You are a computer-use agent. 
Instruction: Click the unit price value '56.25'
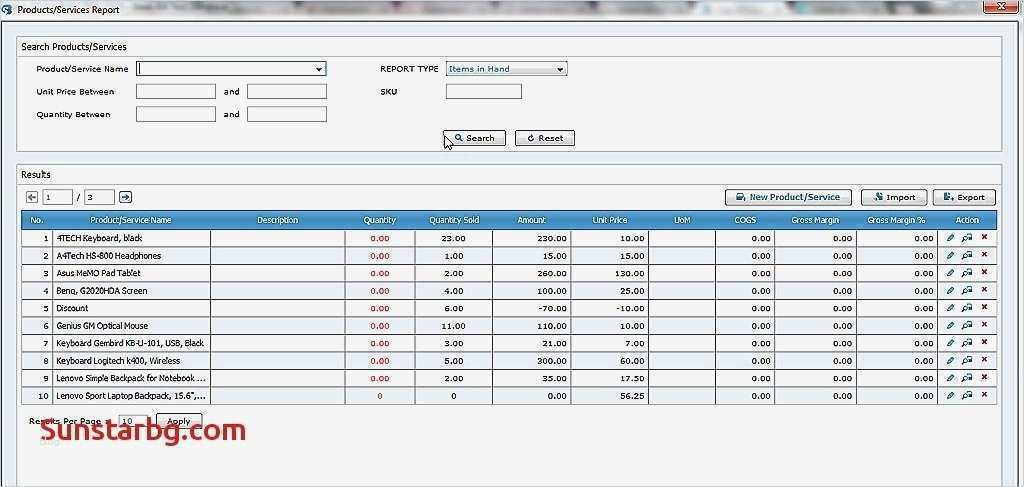tap(632, 396)
